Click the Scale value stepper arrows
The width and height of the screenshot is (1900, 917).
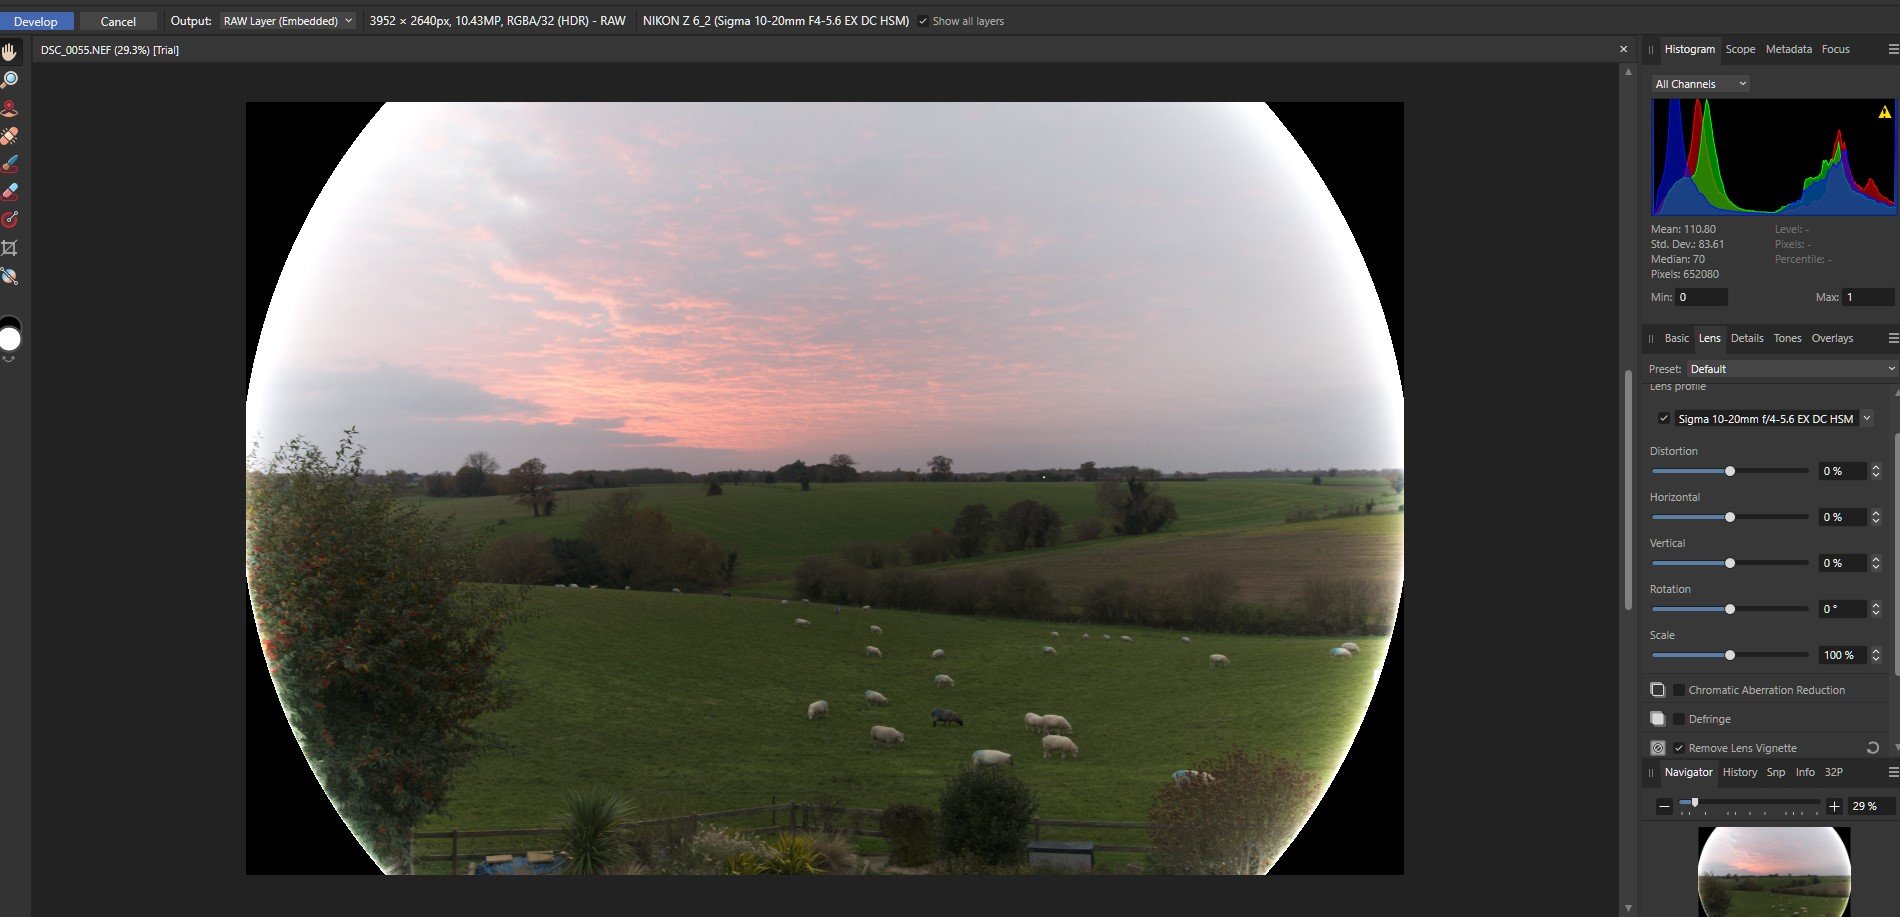tap(1875, 655)
